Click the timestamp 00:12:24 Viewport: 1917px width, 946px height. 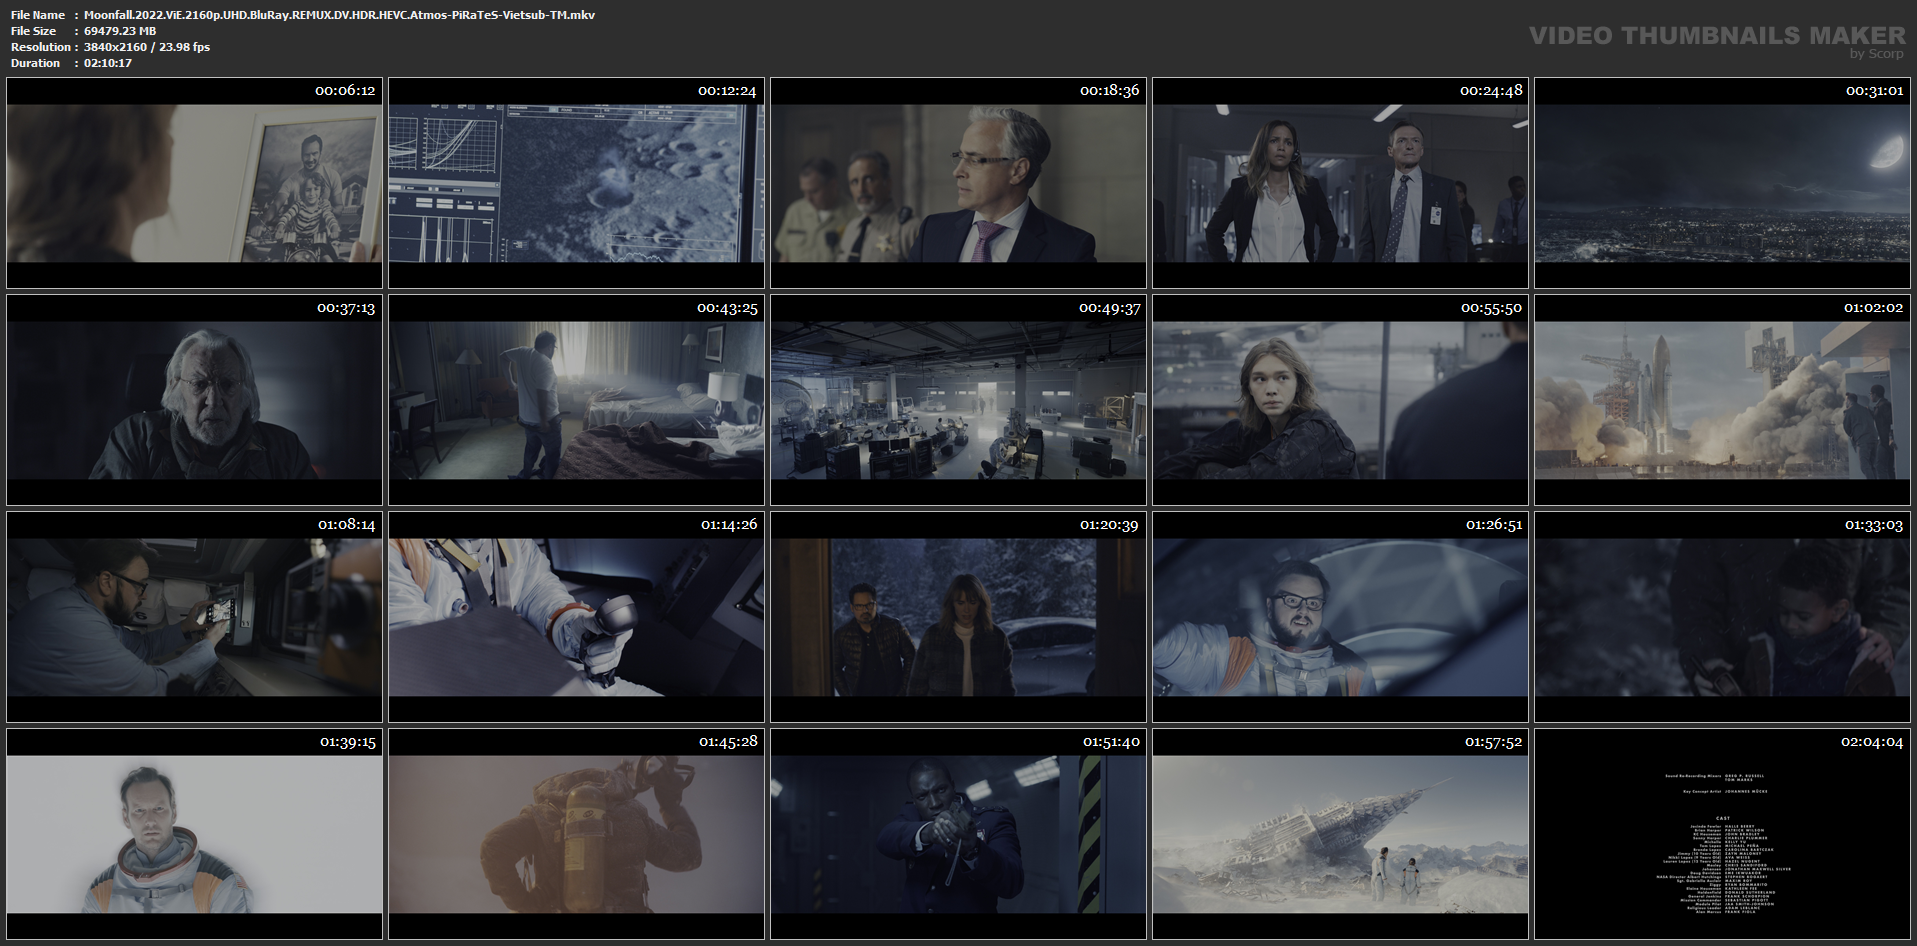click(x=727, y=91)
